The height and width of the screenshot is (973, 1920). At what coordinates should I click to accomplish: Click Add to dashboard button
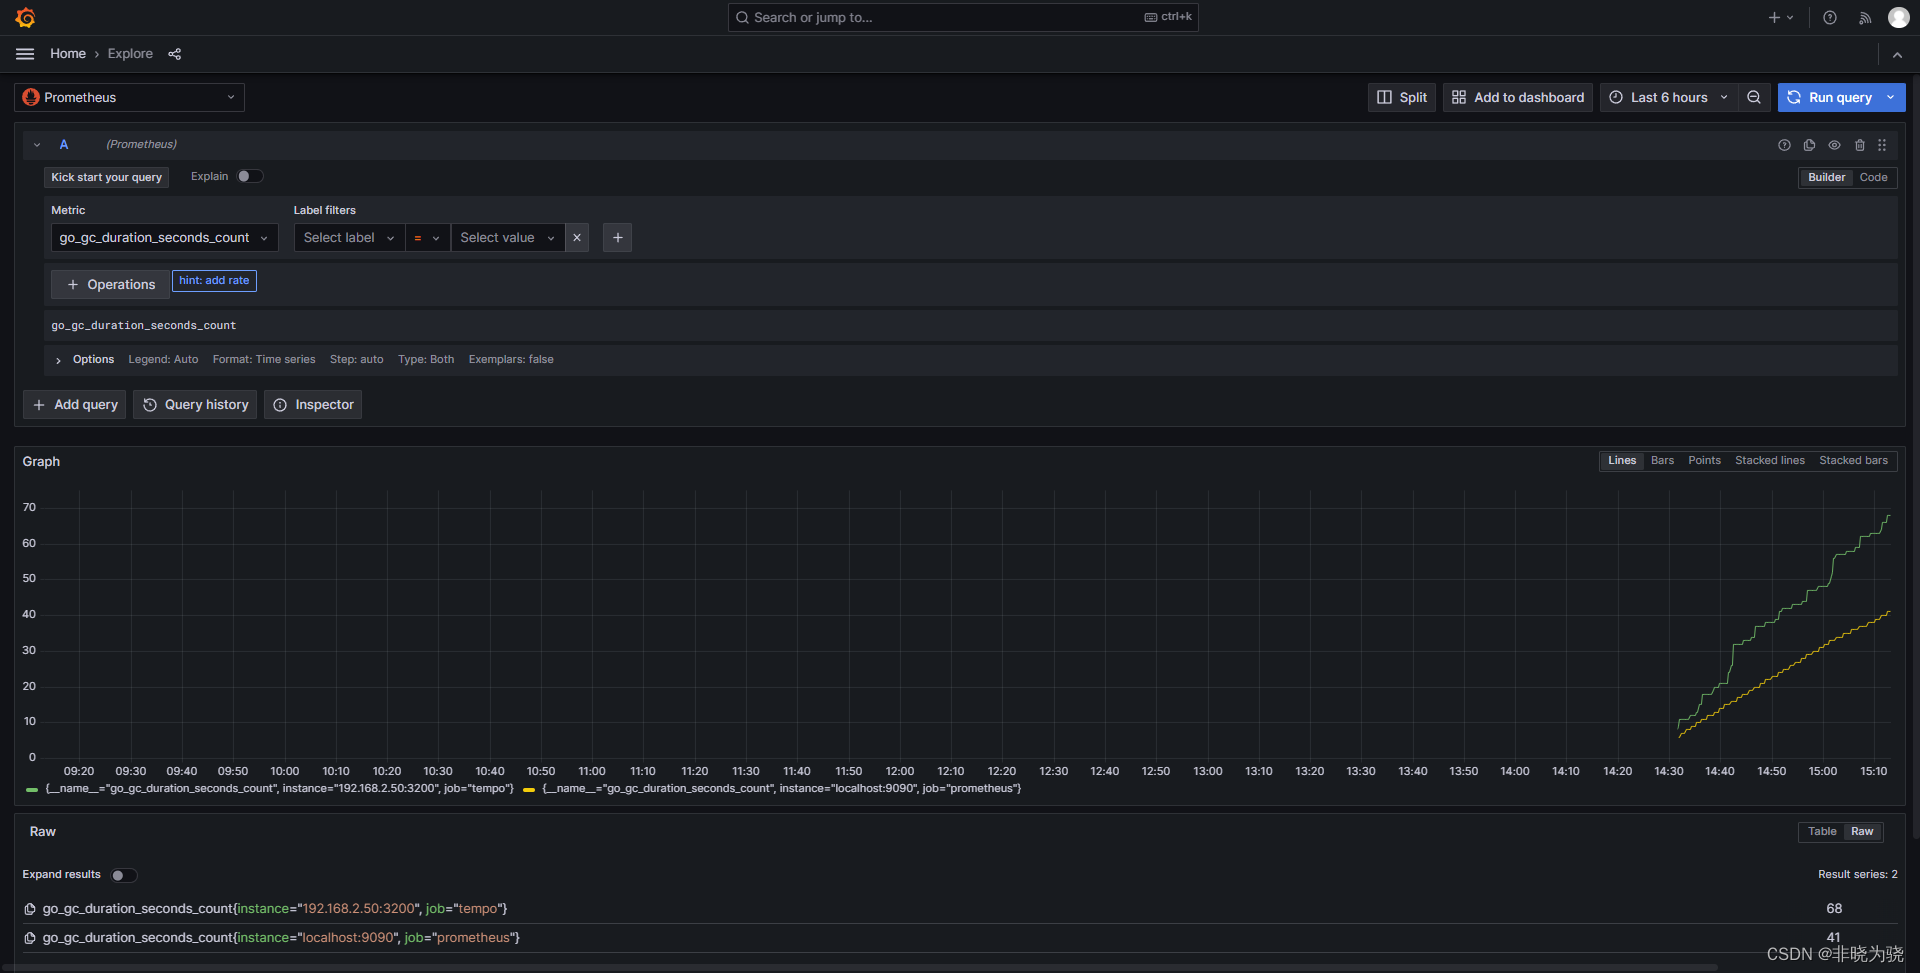click(1518, 97)
